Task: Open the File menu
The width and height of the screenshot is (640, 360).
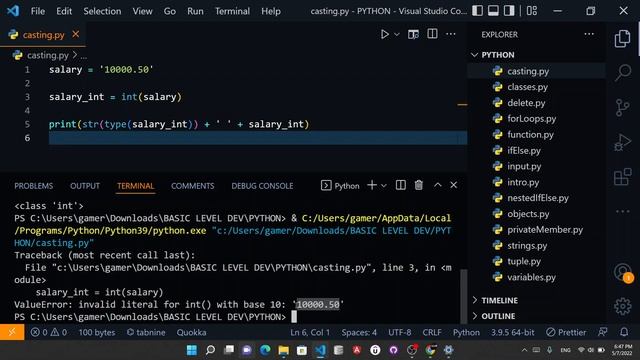Action: (x=38, y=11)
